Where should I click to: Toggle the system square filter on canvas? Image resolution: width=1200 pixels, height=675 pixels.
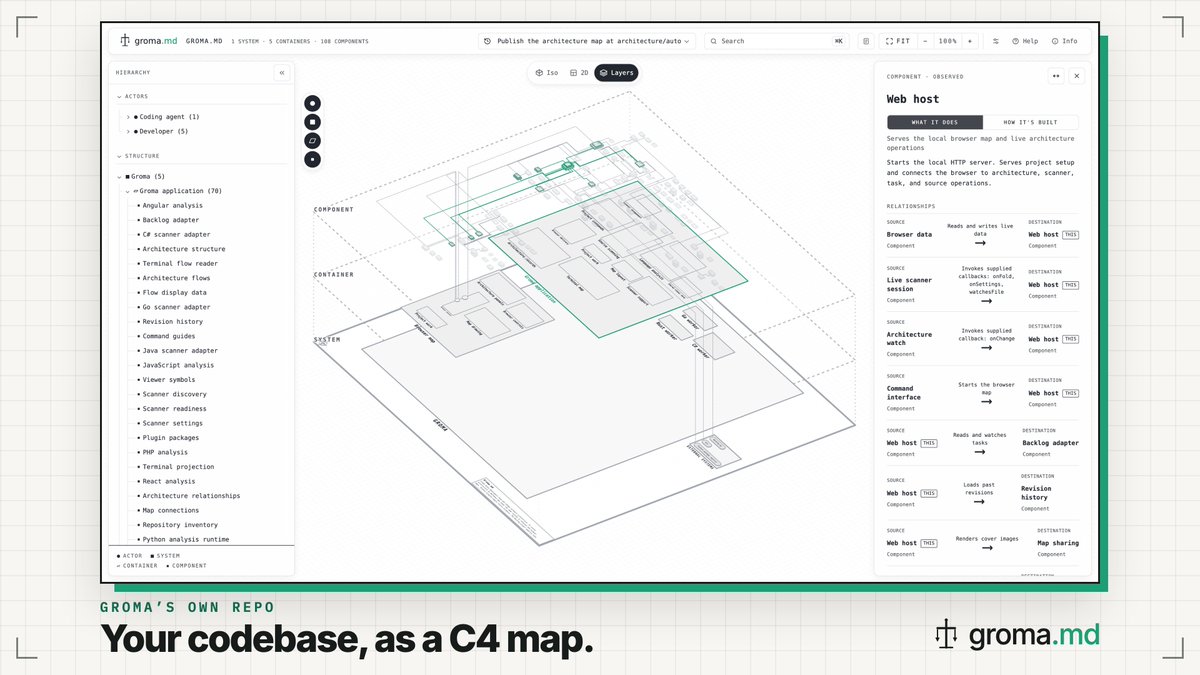pyautogui.click(x=313, y=122)
